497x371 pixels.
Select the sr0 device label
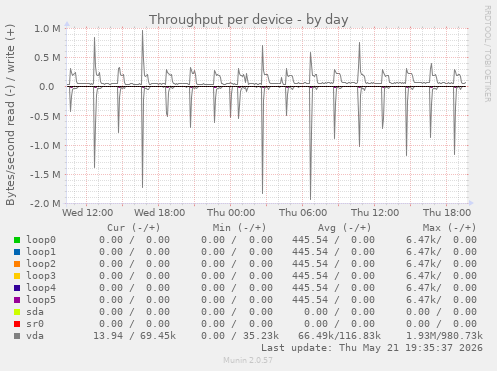click(35, 324)
